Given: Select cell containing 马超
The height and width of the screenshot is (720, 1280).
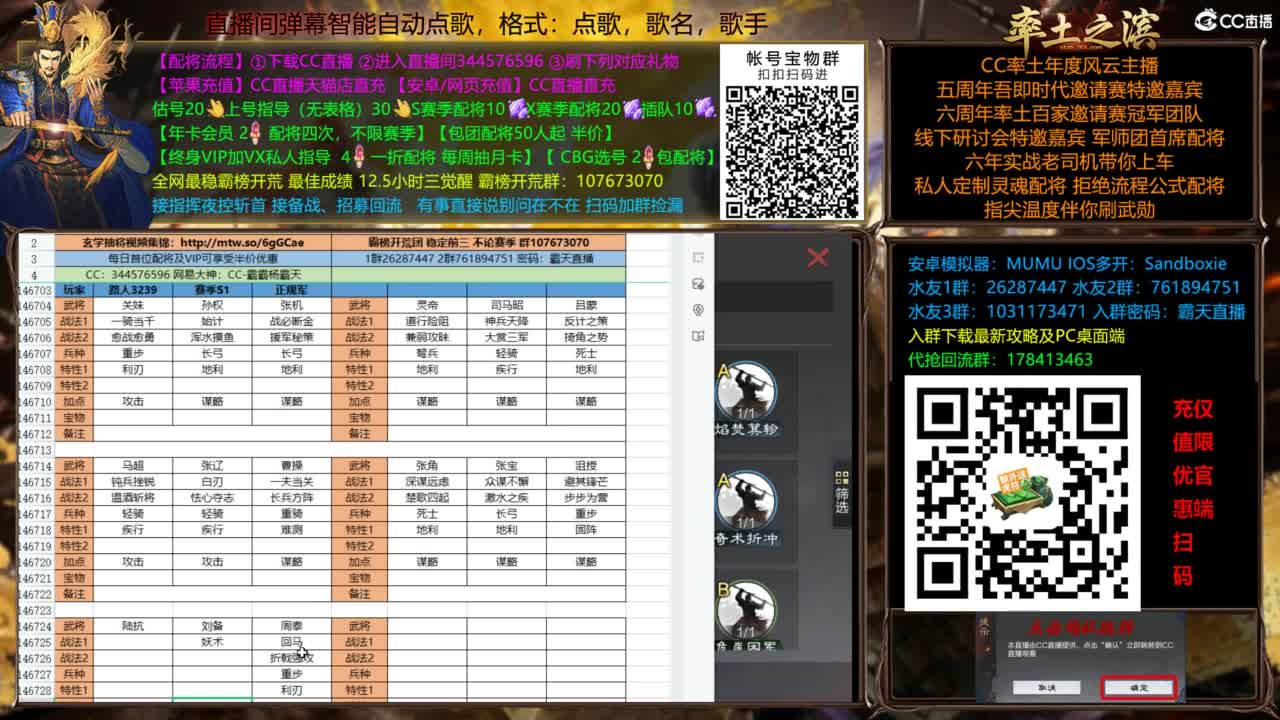Looking at the screenshot, I should click(x=132, y=465).
